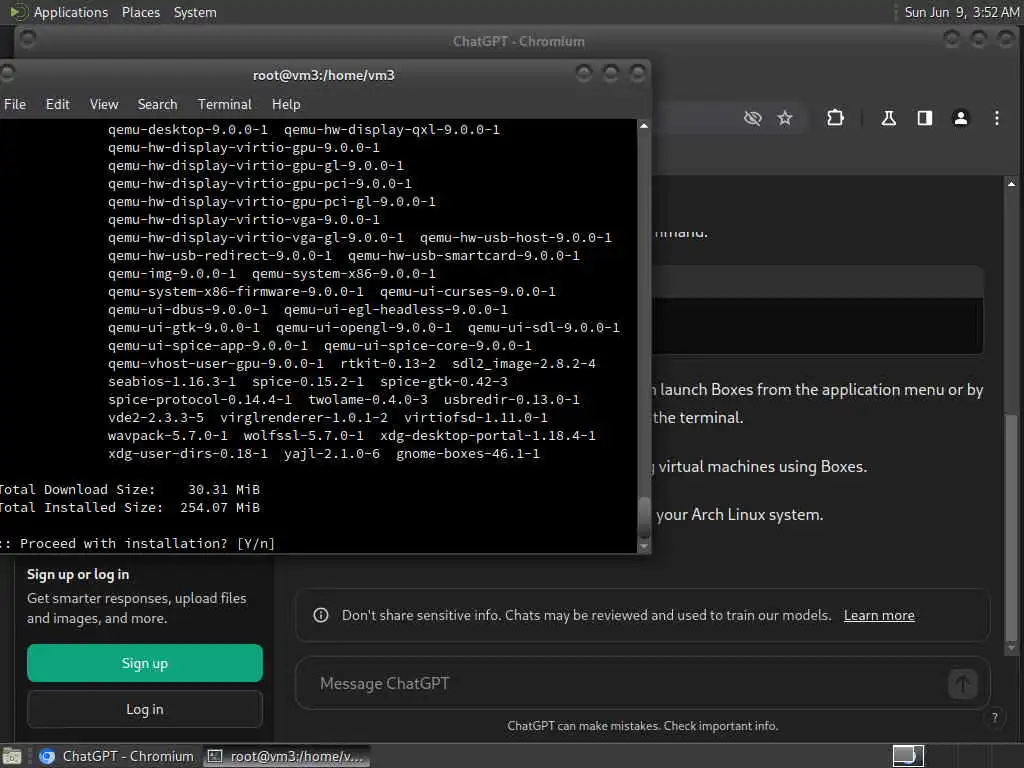Click the terminal scrollbar thumb
The image size is (1024, 768).
[x=644, y=517]
